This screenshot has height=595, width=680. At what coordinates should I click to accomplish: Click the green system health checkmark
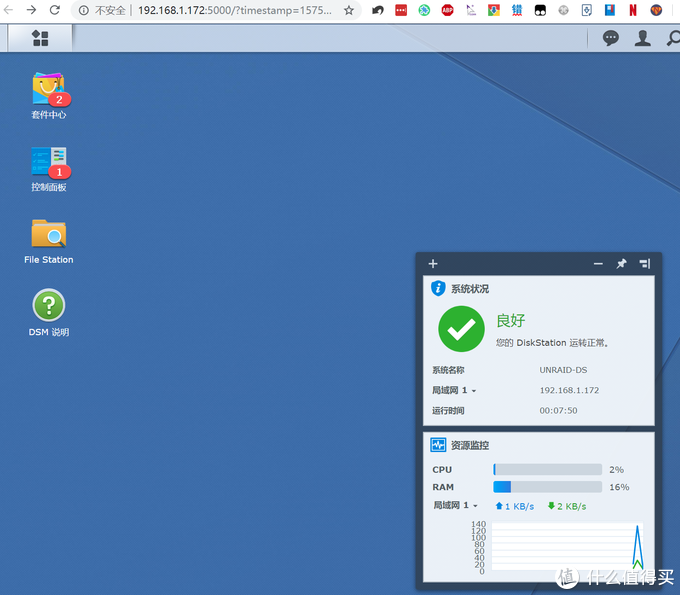(x=461, y=329)
